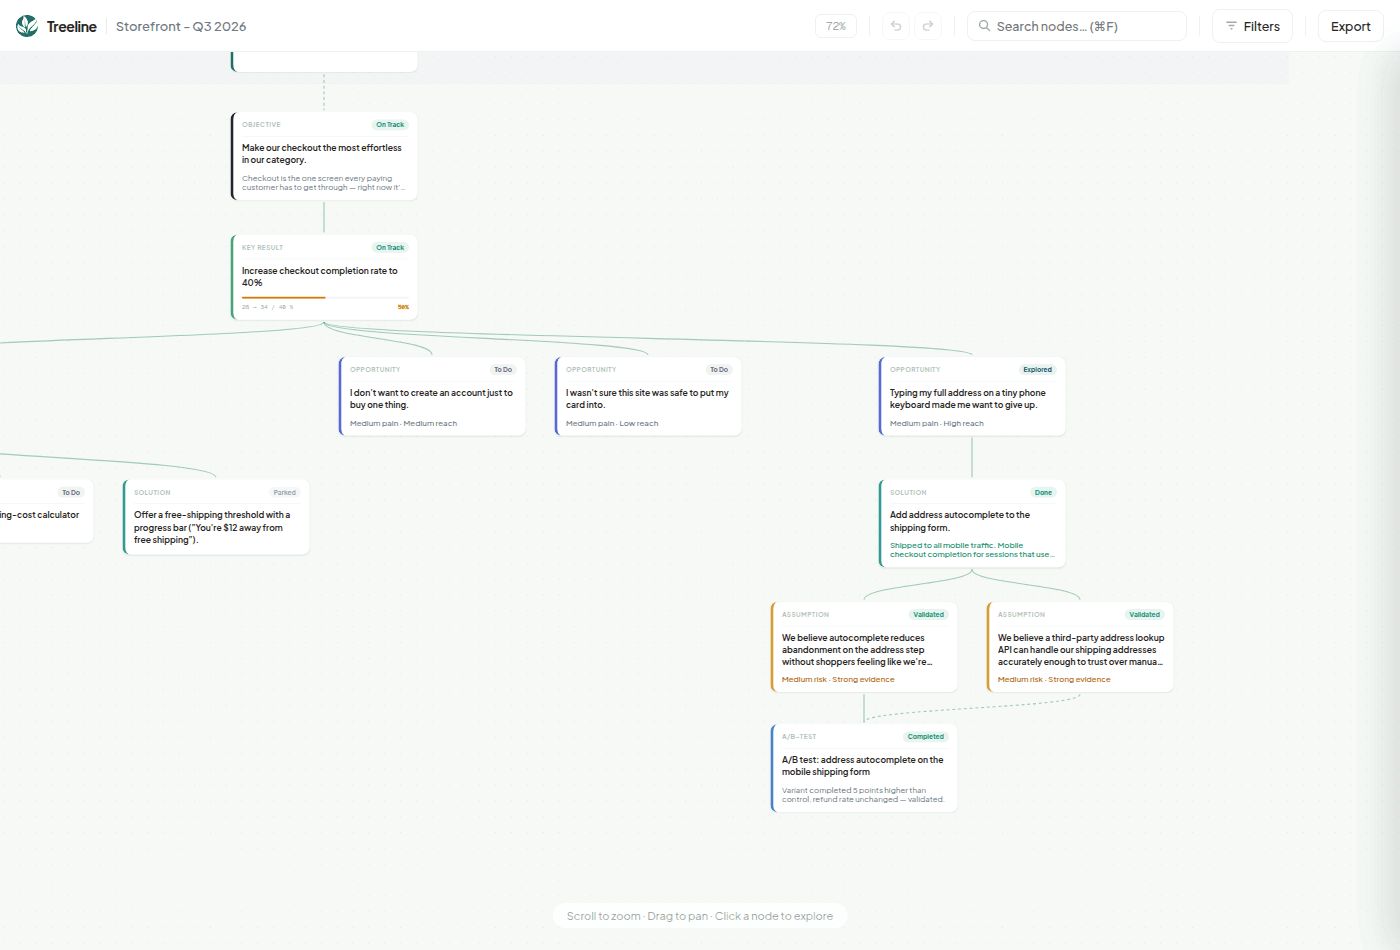This screenshot has width=1400, height=950.
Task: Click 'Medium pain · Low reach' text
Action: click(612, 424)
